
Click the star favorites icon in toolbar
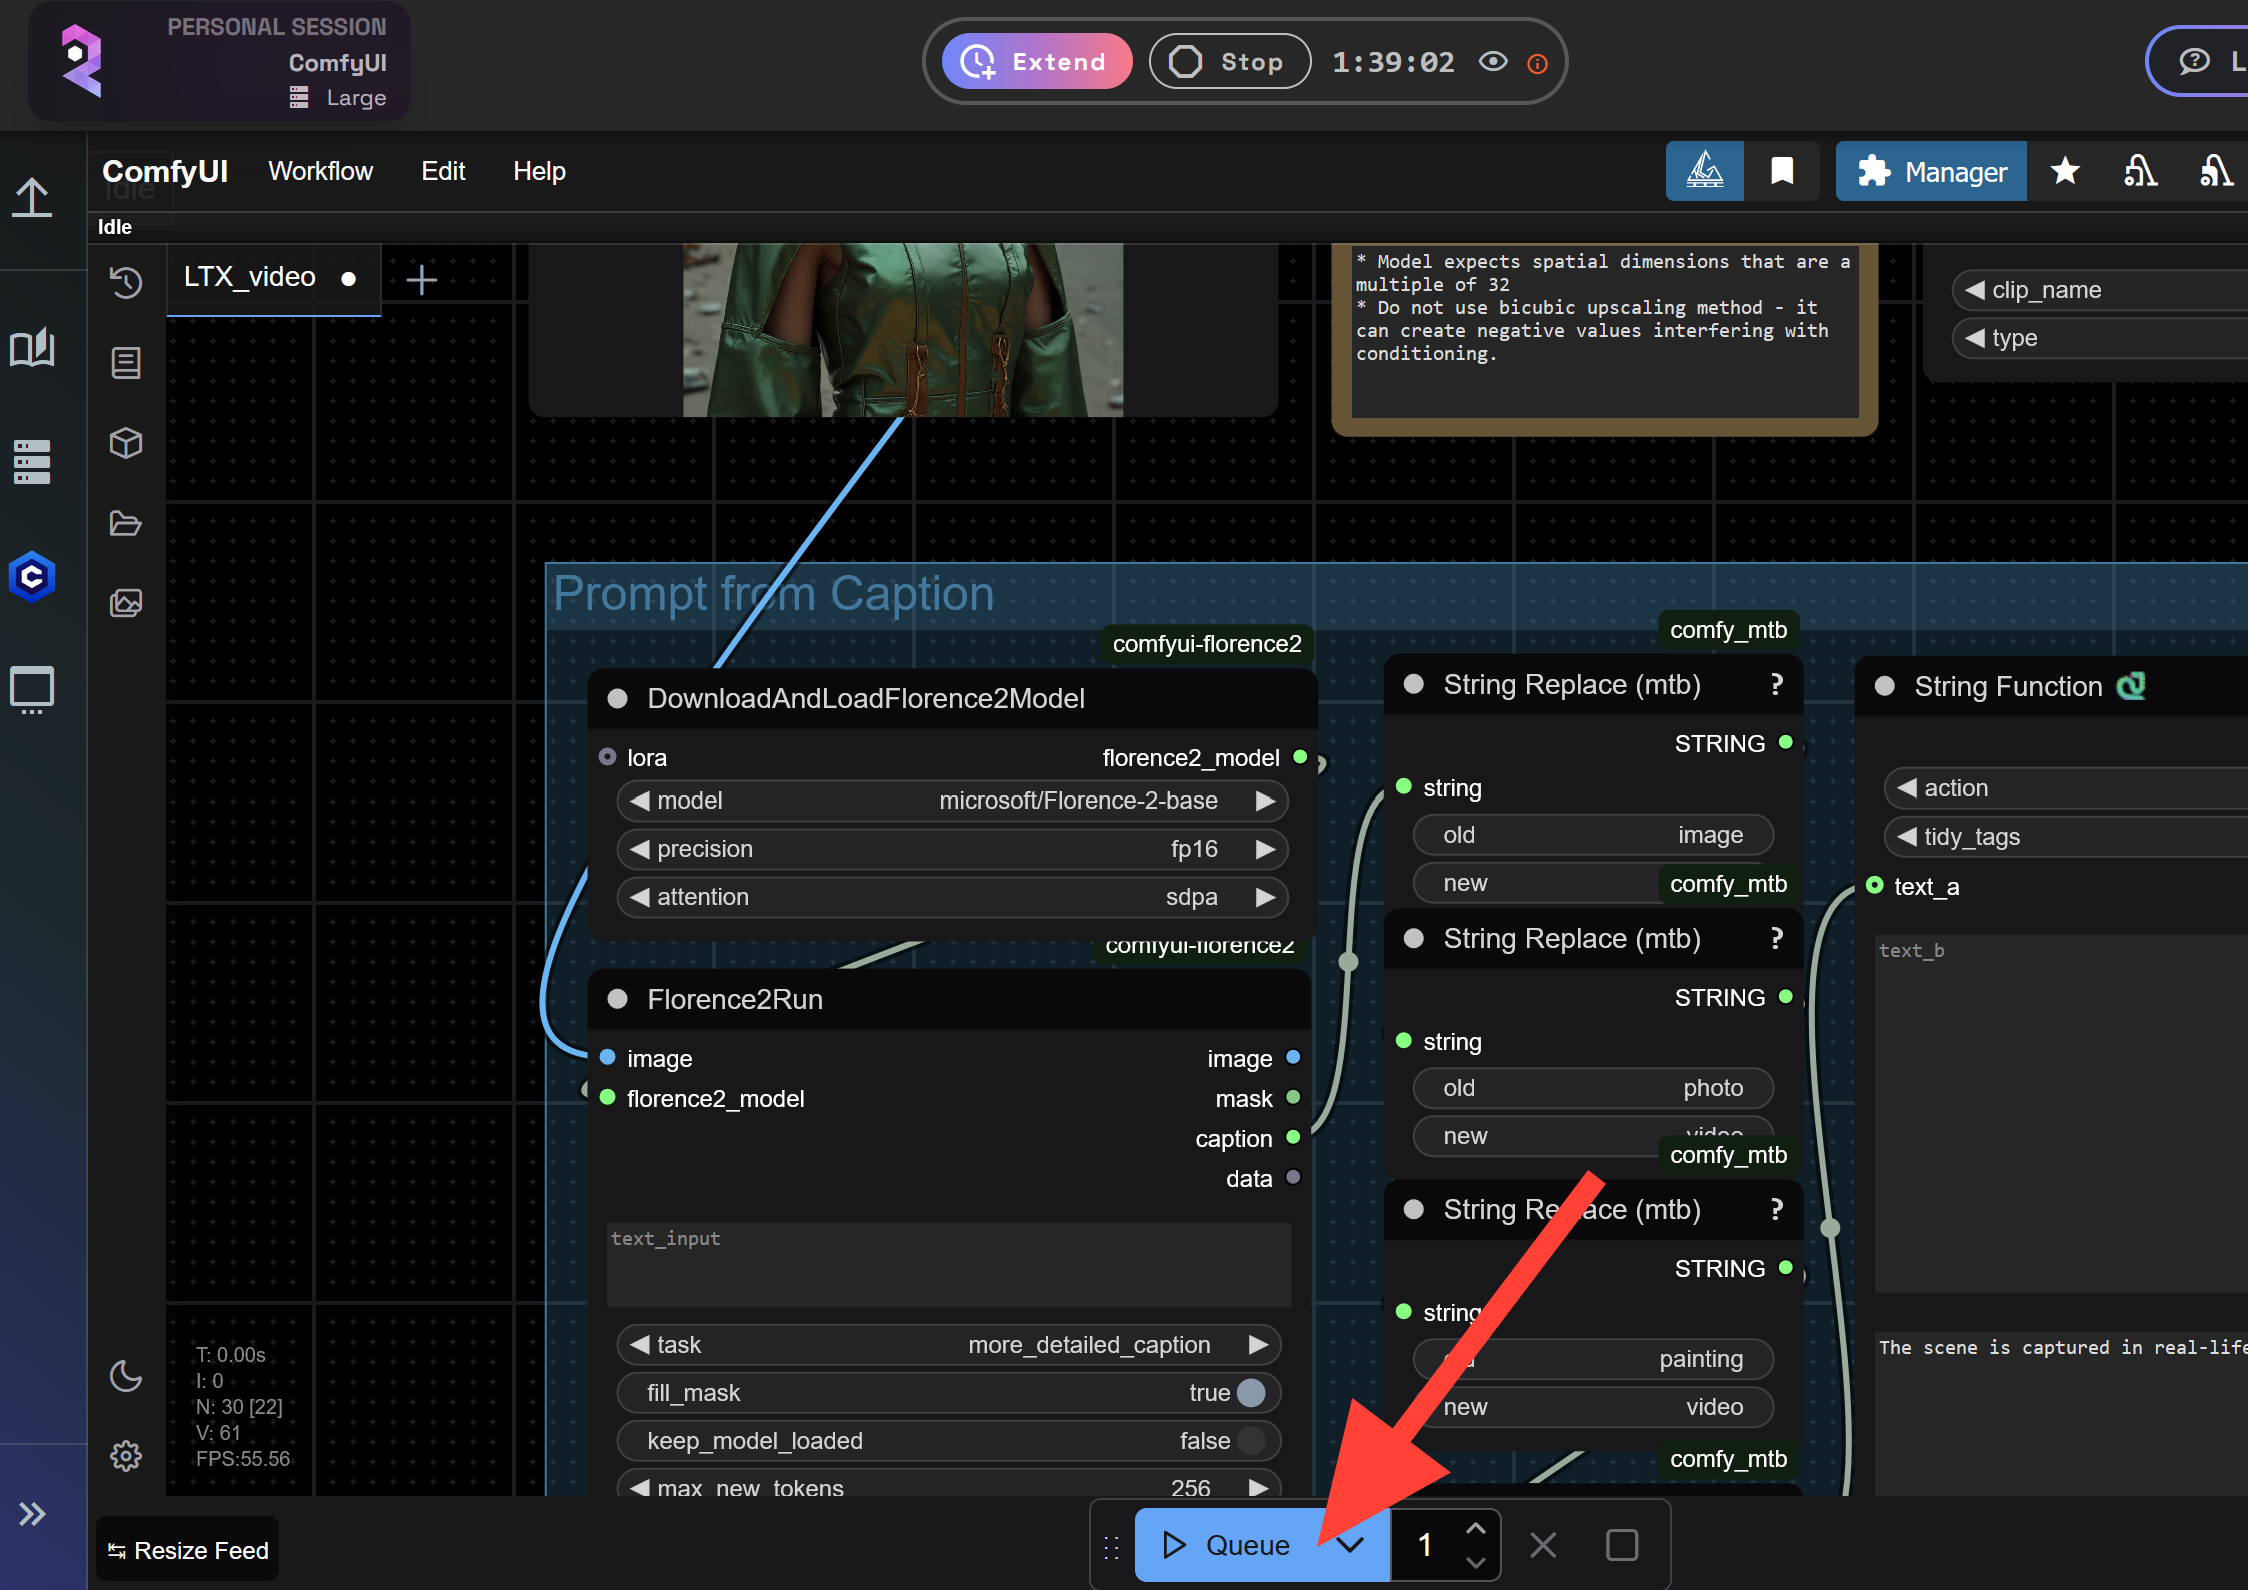pyautogui.click(x=2064, y=171)
